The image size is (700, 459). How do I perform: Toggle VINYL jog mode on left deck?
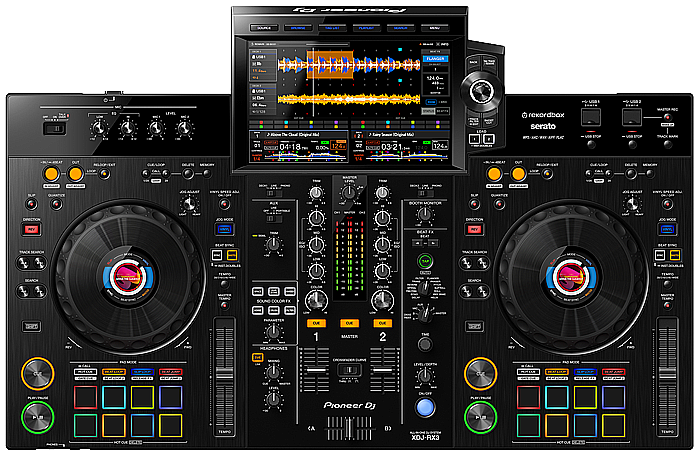224,229
